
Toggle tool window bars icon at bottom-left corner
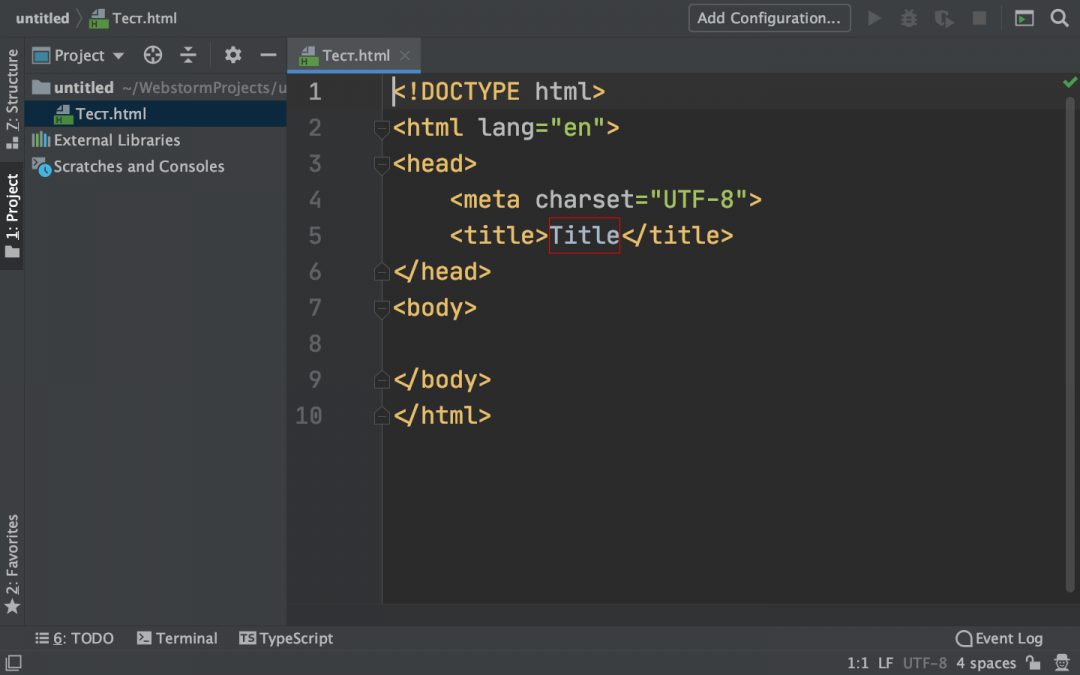tap(13, 663)
